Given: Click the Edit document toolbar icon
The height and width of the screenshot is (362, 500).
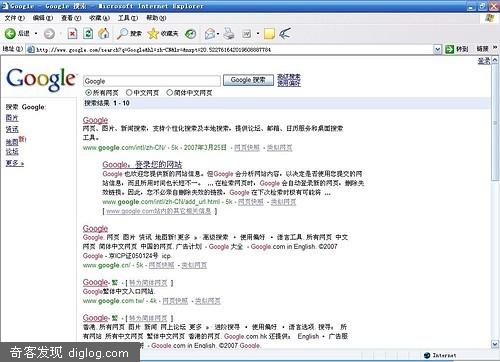Looking at the screenshot, I should click(x=247, y=34).
